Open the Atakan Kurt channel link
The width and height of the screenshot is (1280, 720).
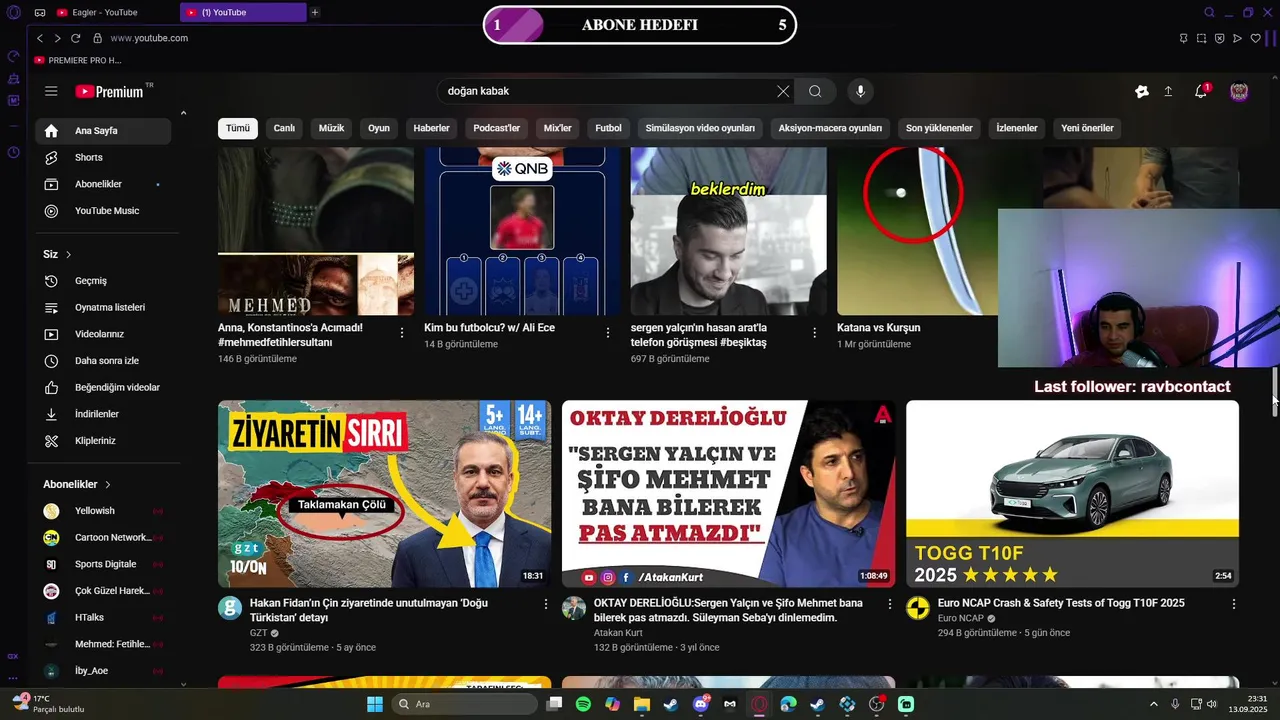tap(618, 633)
